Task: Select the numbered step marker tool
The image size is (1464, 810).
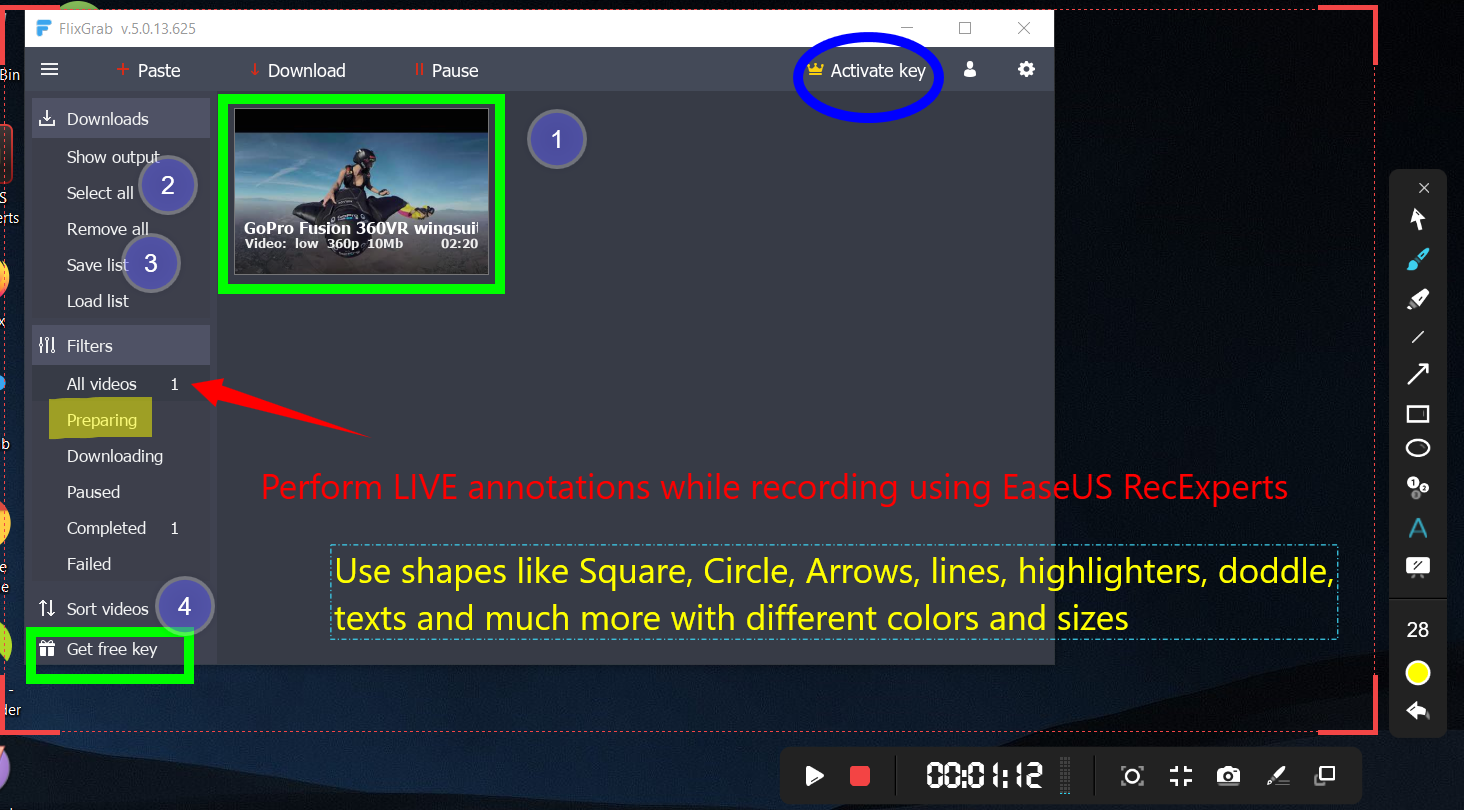Action: point(1417,487)
